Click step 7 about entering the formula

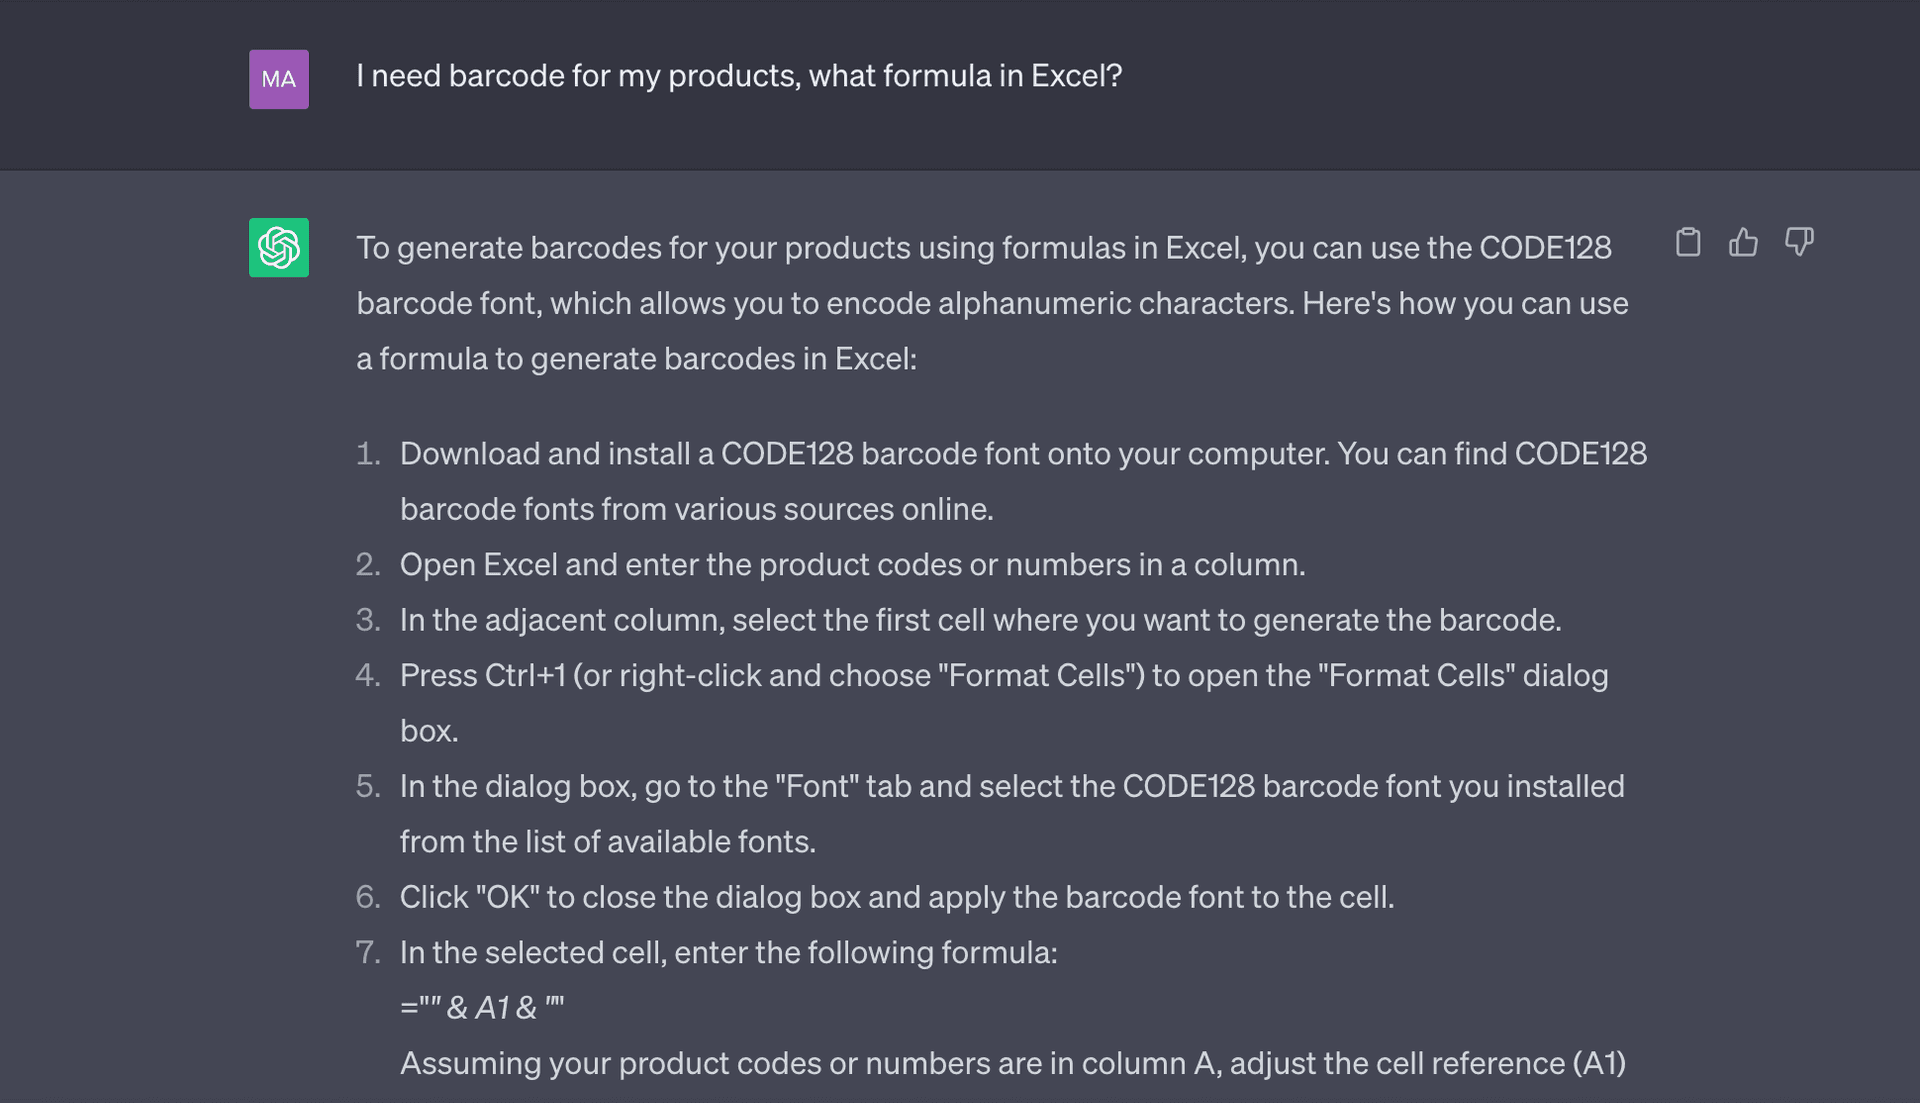(x=728, y=952)
